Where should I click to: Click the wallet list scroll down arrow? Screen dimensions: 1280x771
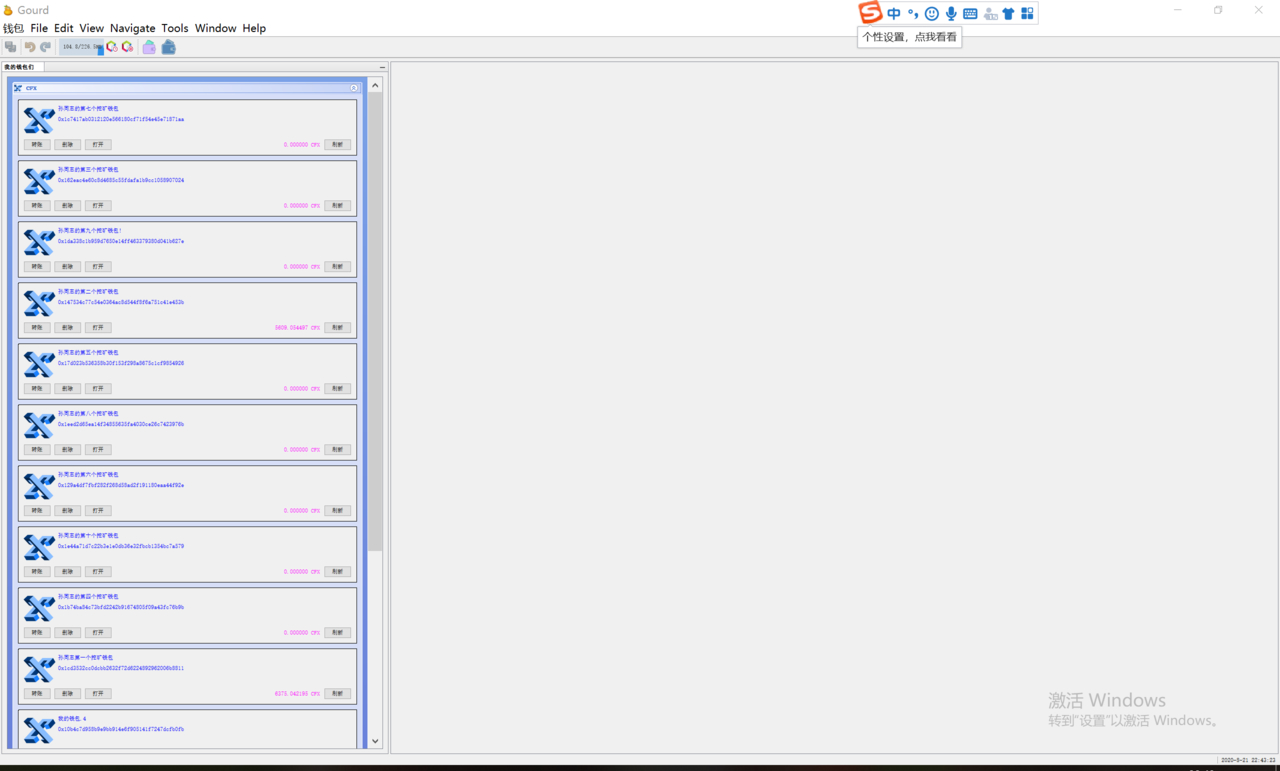[375, 741]
